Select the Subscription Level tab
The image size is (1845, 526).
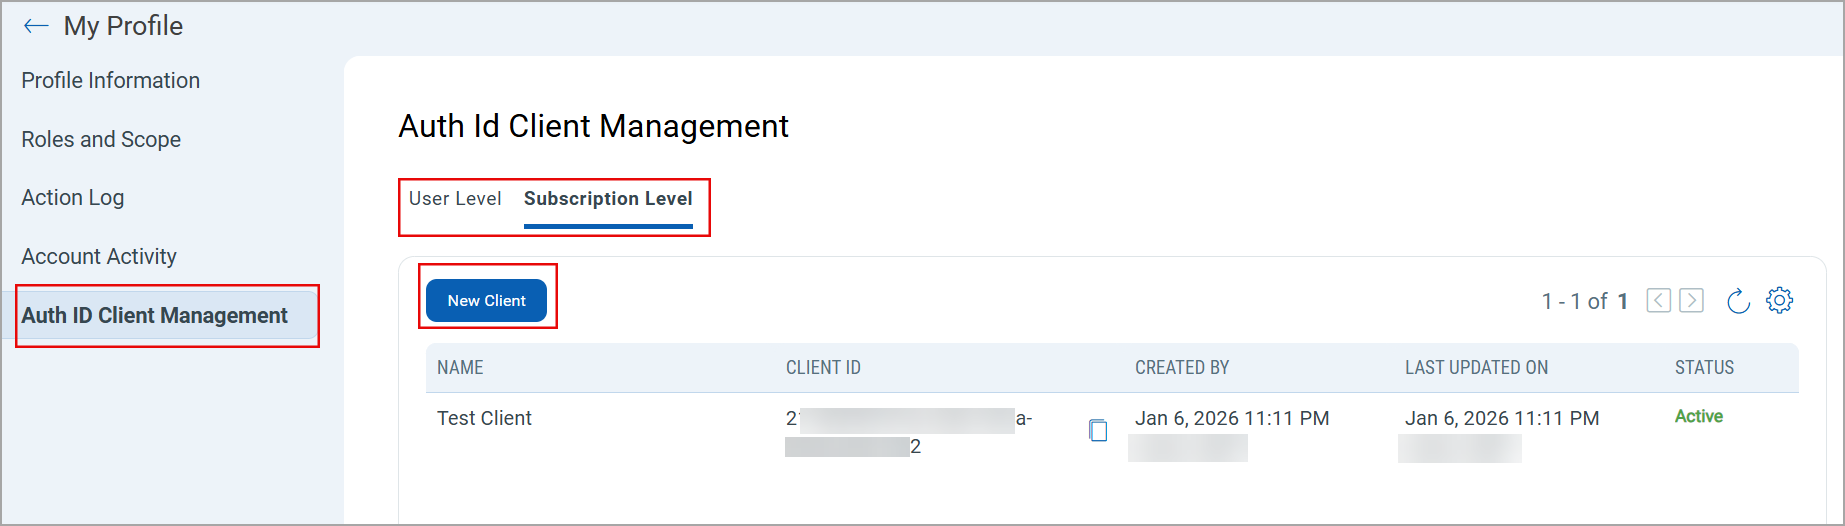point(608,199)
